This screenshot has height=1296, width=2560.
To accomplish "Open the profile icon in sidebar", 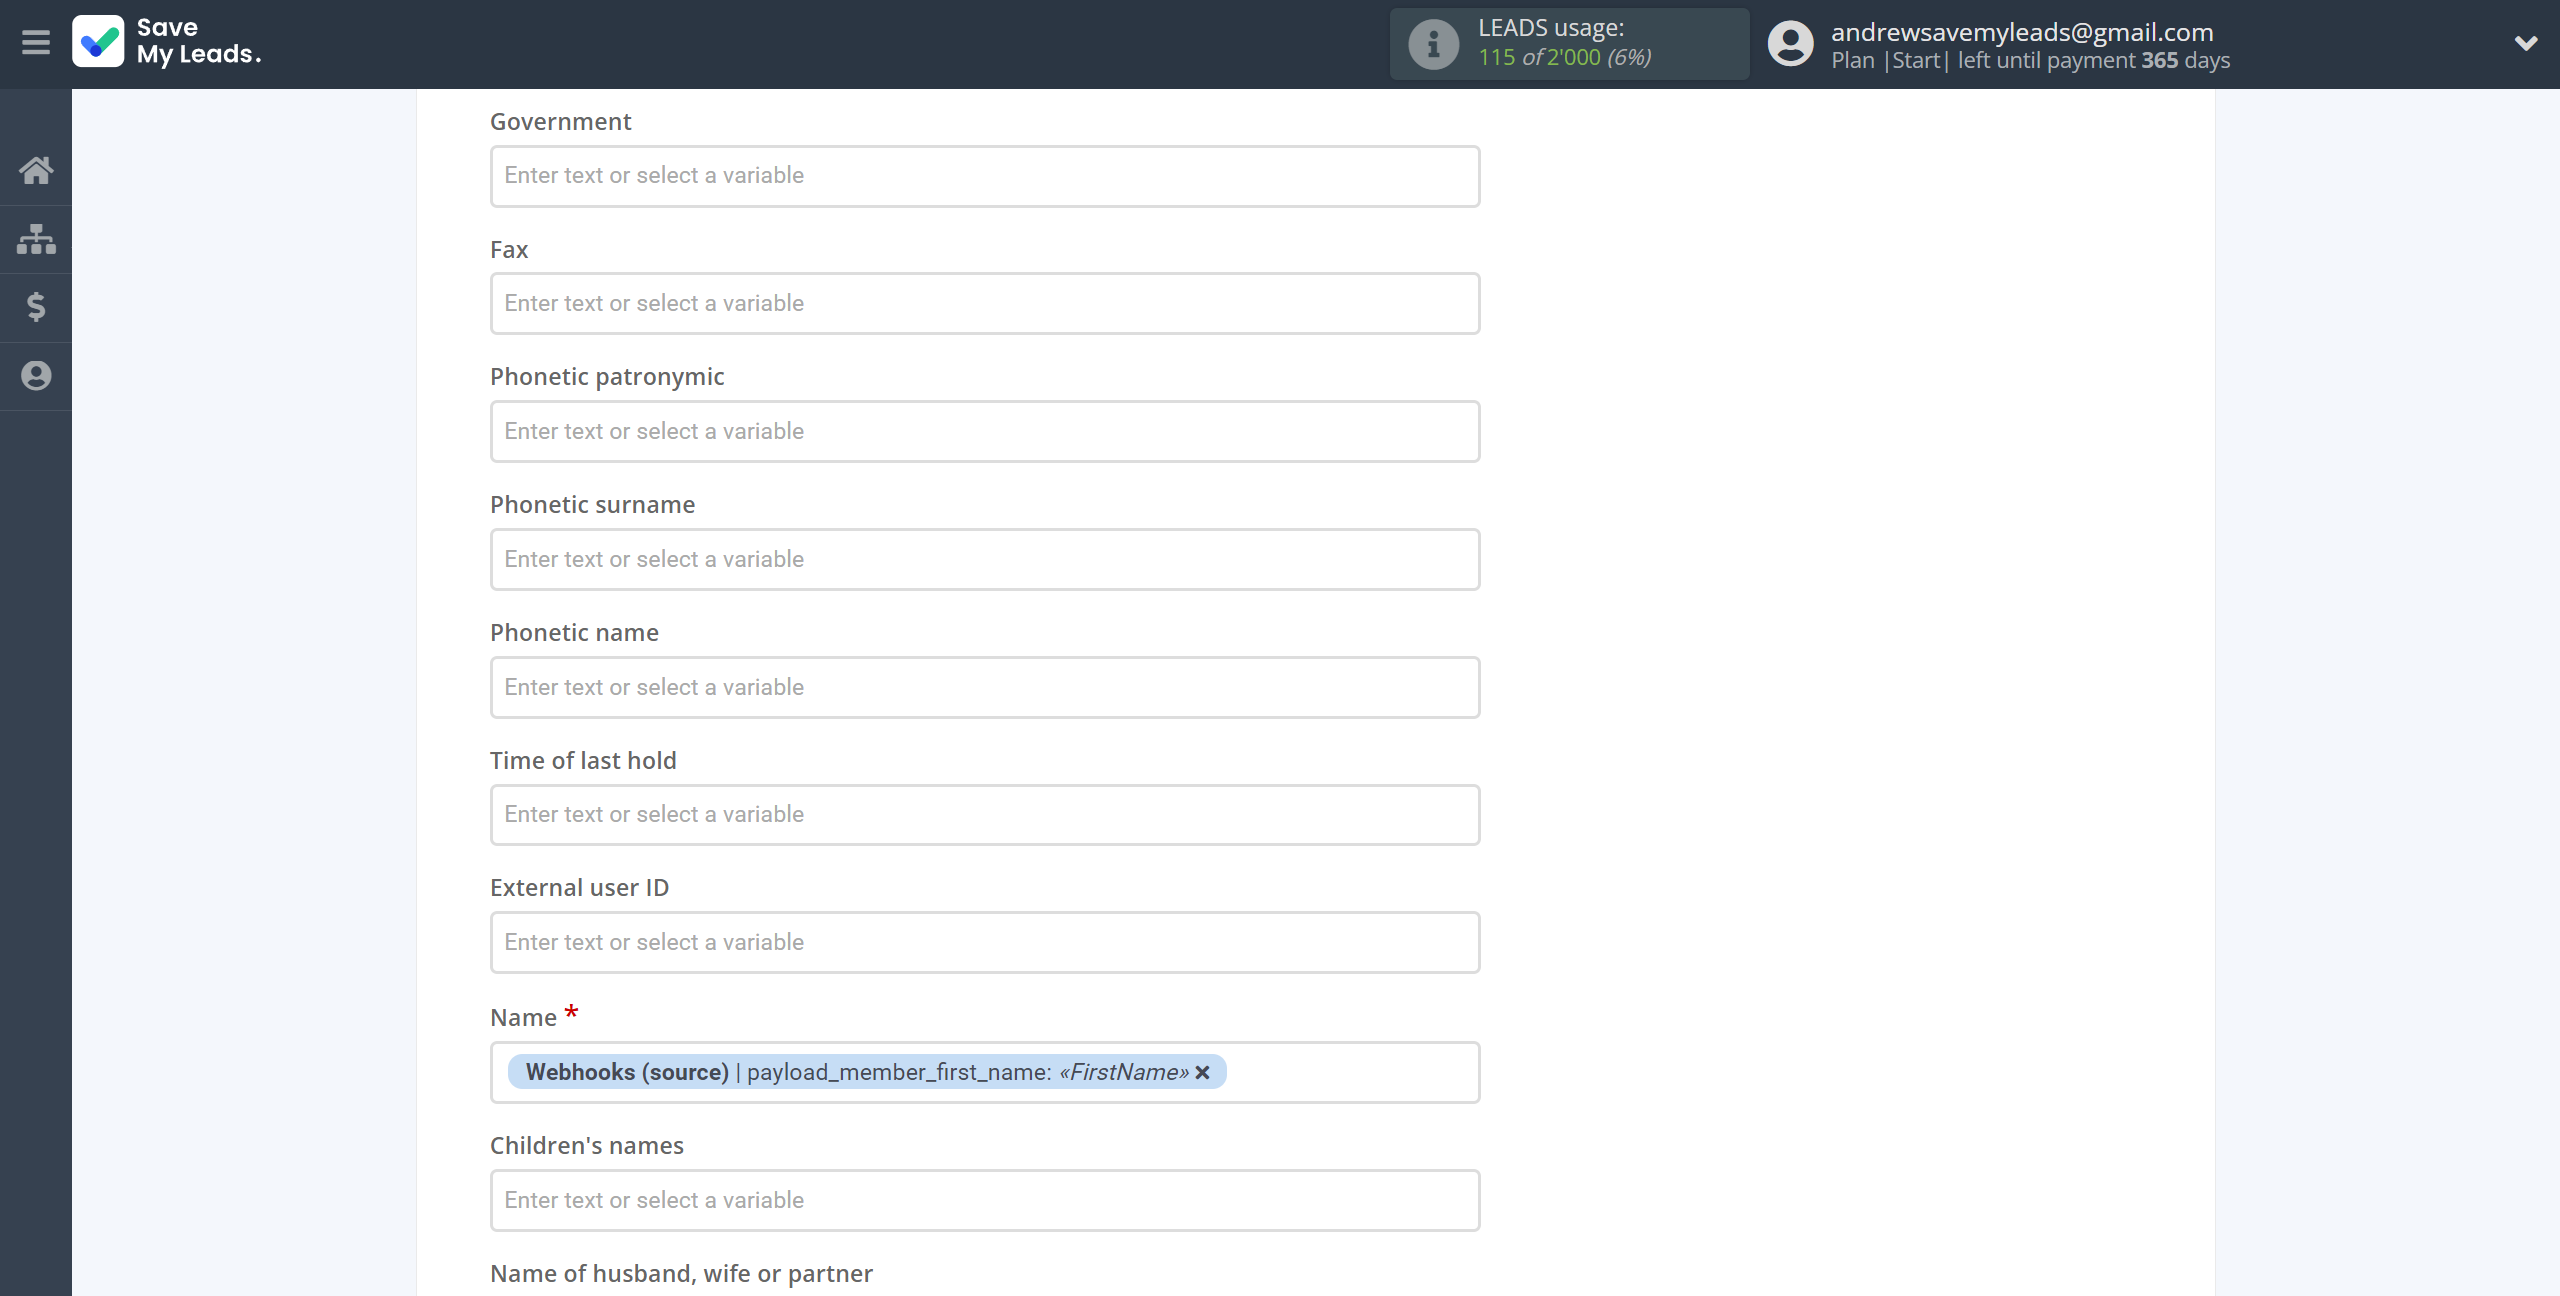I will pyautogui.click(x=36, y=376).
